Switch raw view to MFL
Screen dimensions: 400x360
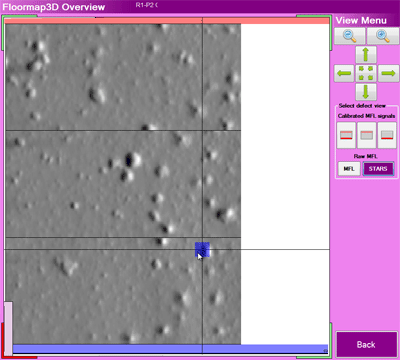(349, 169)
